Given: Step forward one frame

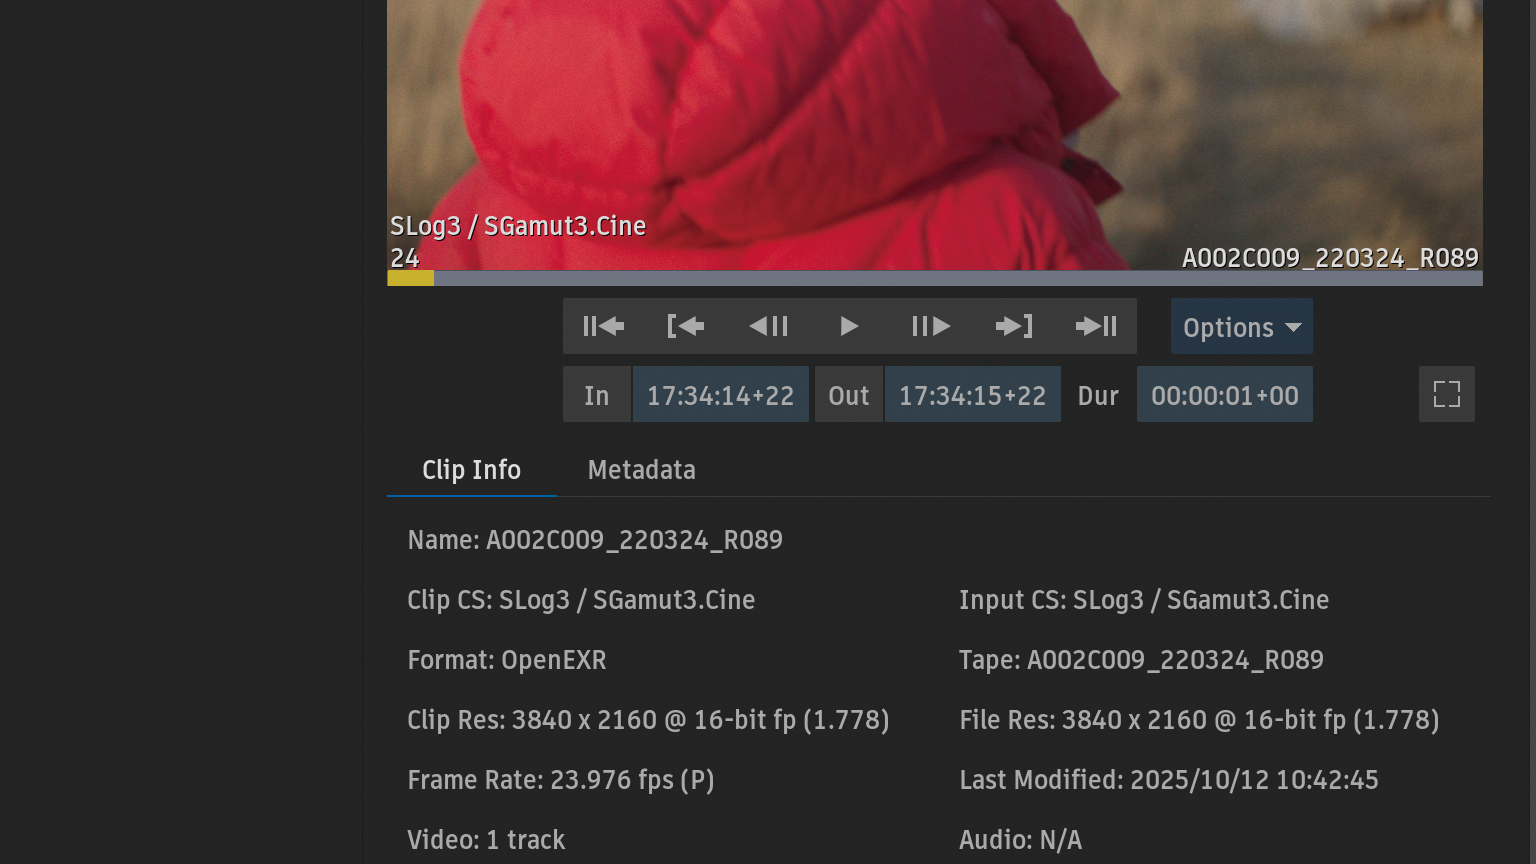Looking at the screenshot, I should [931, 326].
